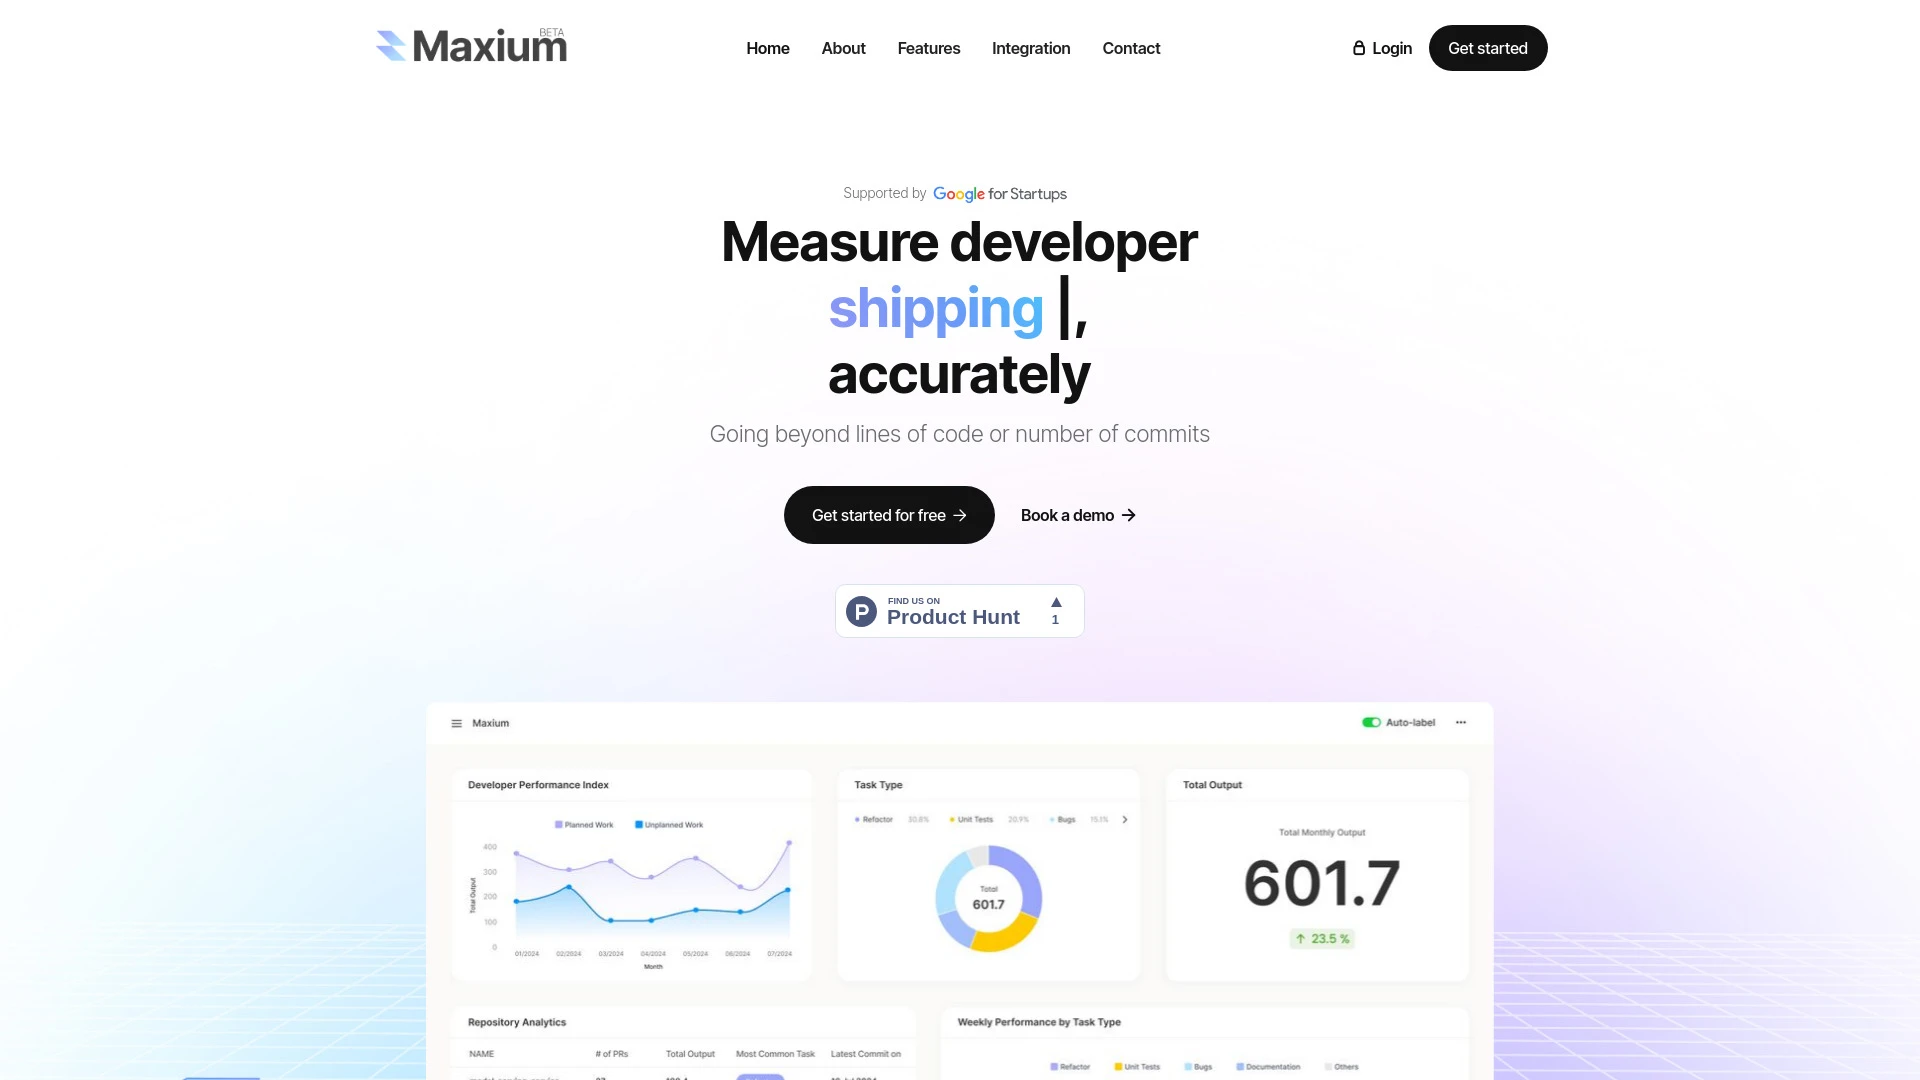Click Contact navigation link
1920x1080 pixels.
(x=1130, y=47)
